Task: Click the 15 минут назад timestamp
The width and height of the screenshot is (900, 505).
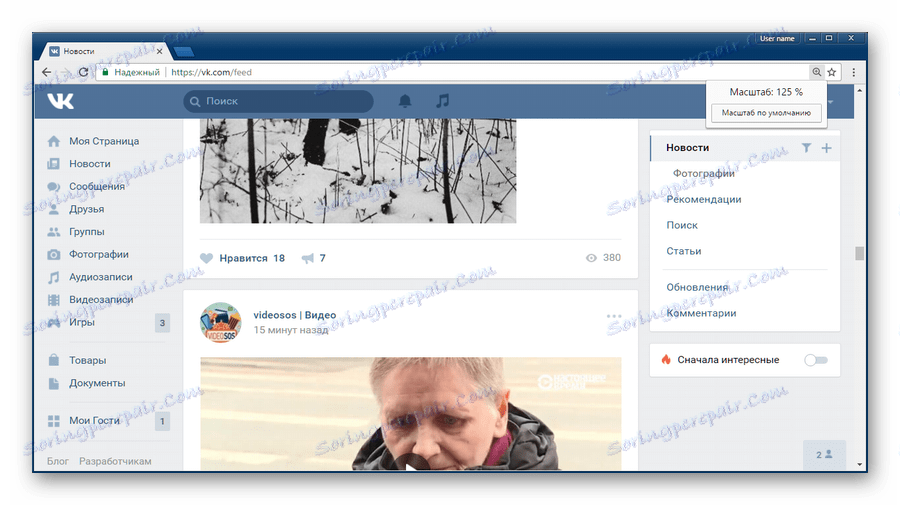Action: coord(290,330)
